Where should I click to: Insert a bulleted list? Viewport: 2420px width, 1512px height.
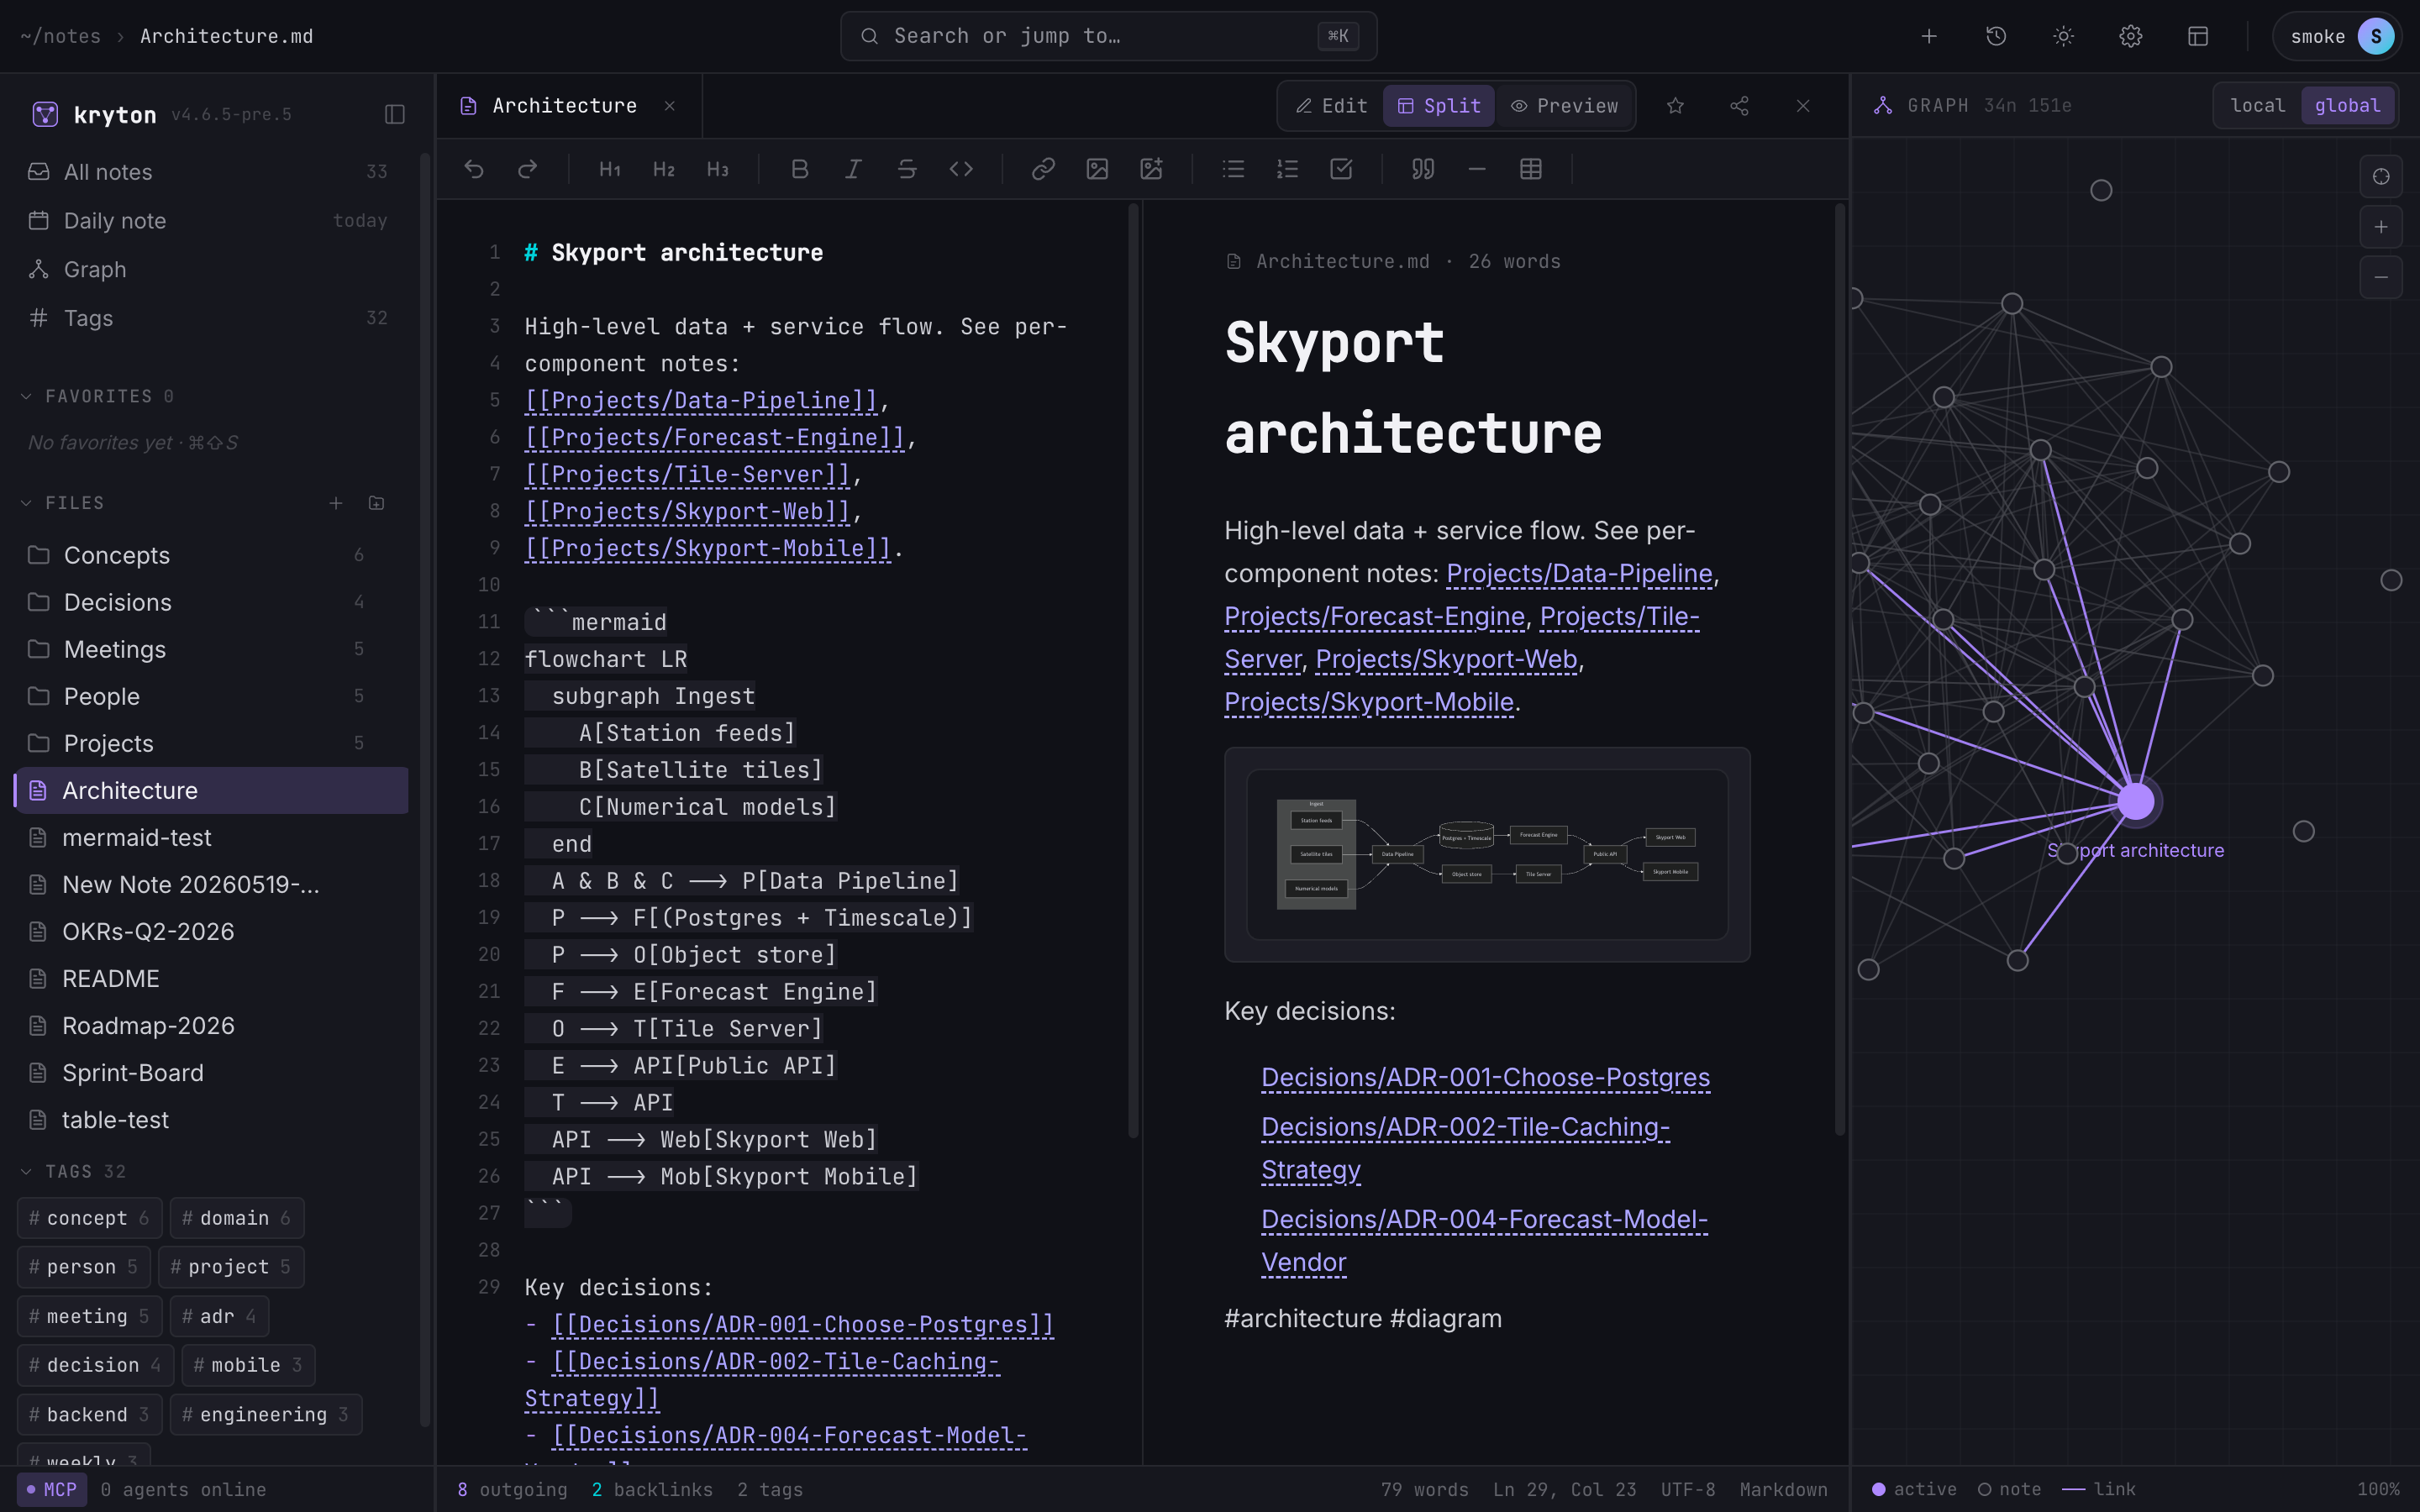click(1233, 169)
